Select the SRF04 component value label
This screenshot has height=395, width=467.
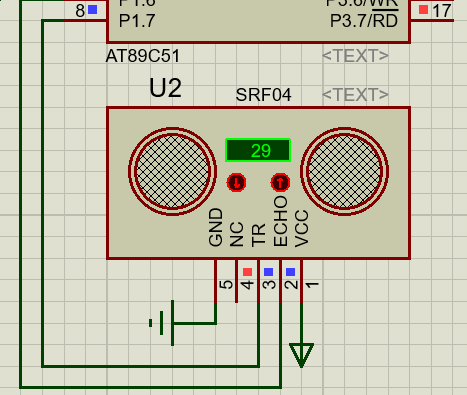tap(263, 95)
